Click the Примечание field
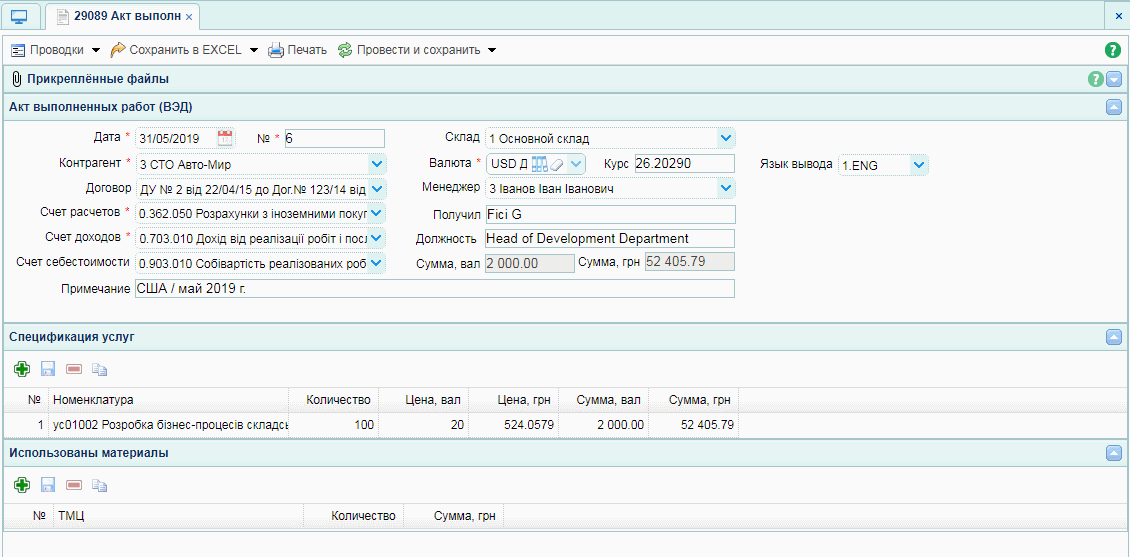This screenshot has height=557, width=1130. click(435, 288)
